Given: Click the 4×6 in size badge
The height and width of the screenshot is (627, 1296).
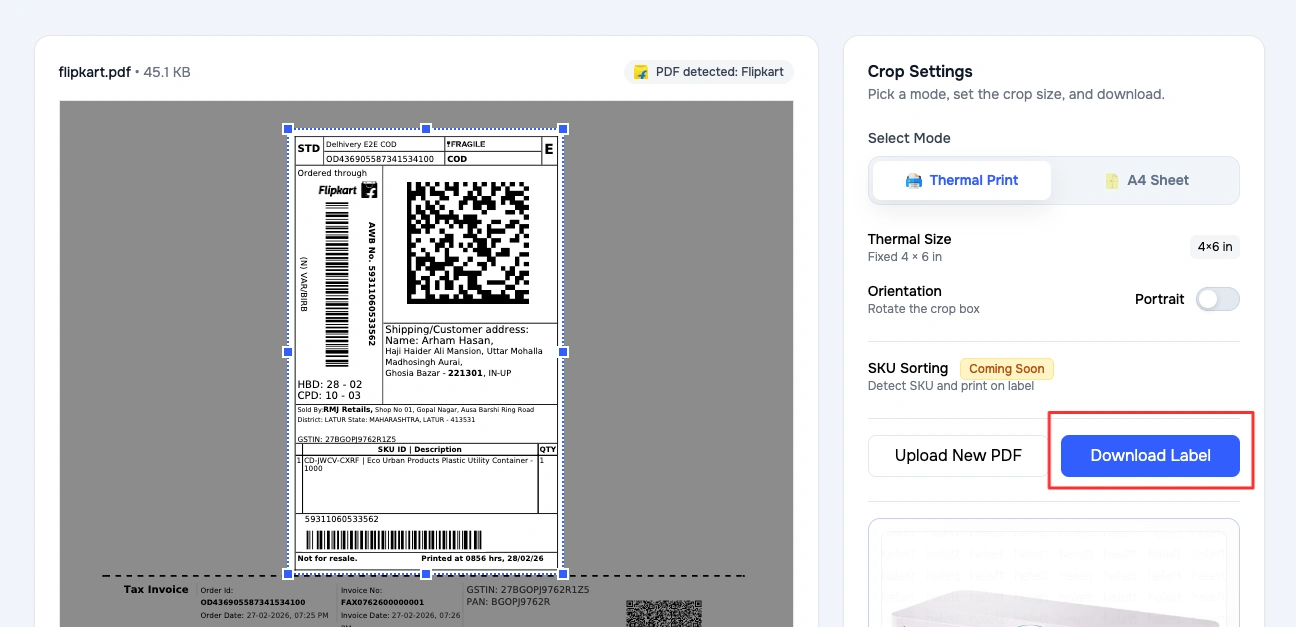Looking at the screenshot, I should point(1215,247).
